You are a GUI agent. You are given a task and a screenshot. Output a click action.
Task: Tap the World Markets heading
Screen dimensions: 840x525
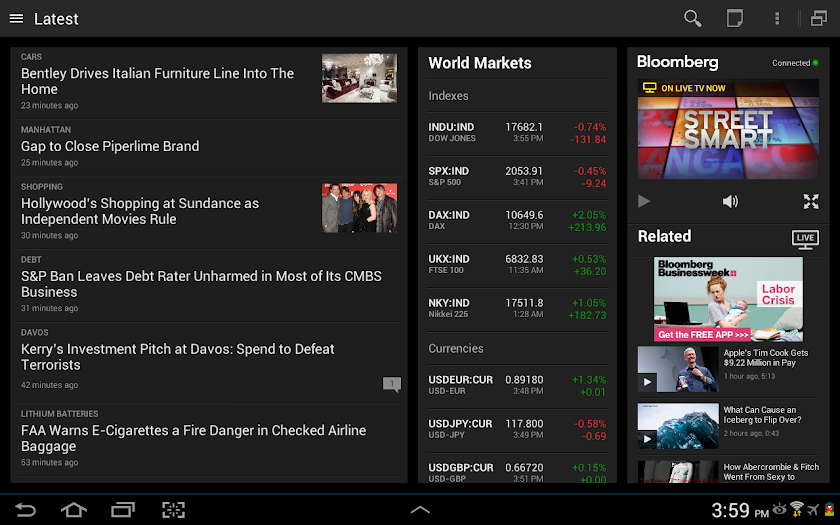[x=480, y=63]
